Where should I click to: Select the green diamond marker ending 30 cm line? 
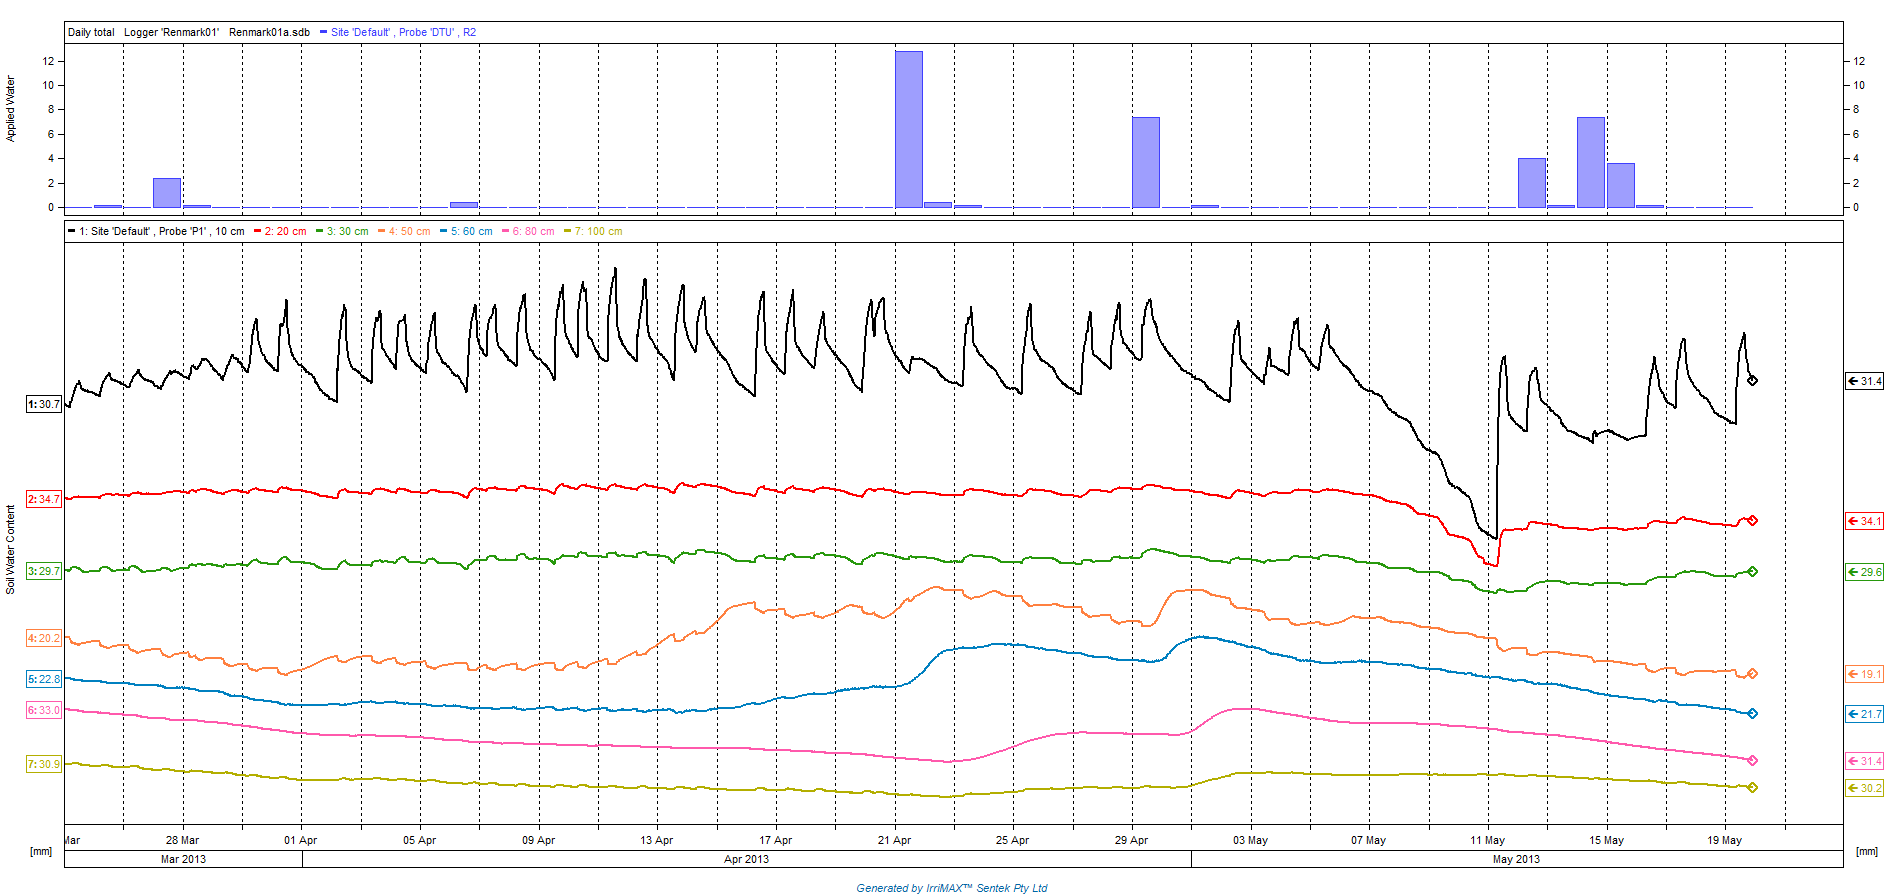(1752, 572)
